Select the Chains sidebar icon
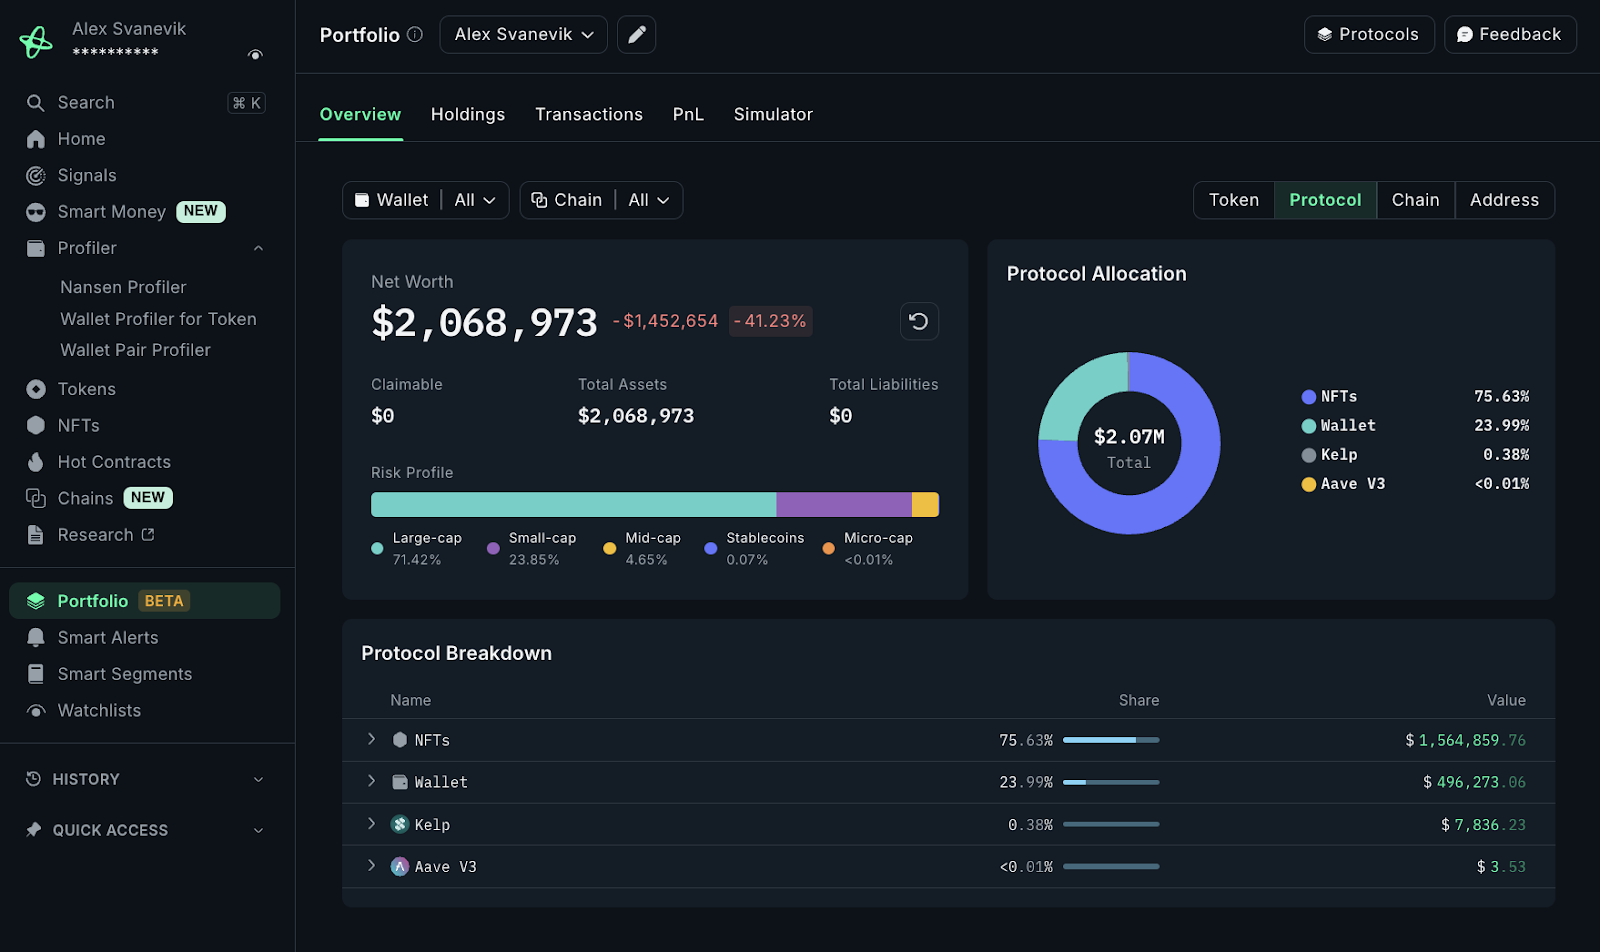The image size is (1600, 952). (x=35, y=497)
